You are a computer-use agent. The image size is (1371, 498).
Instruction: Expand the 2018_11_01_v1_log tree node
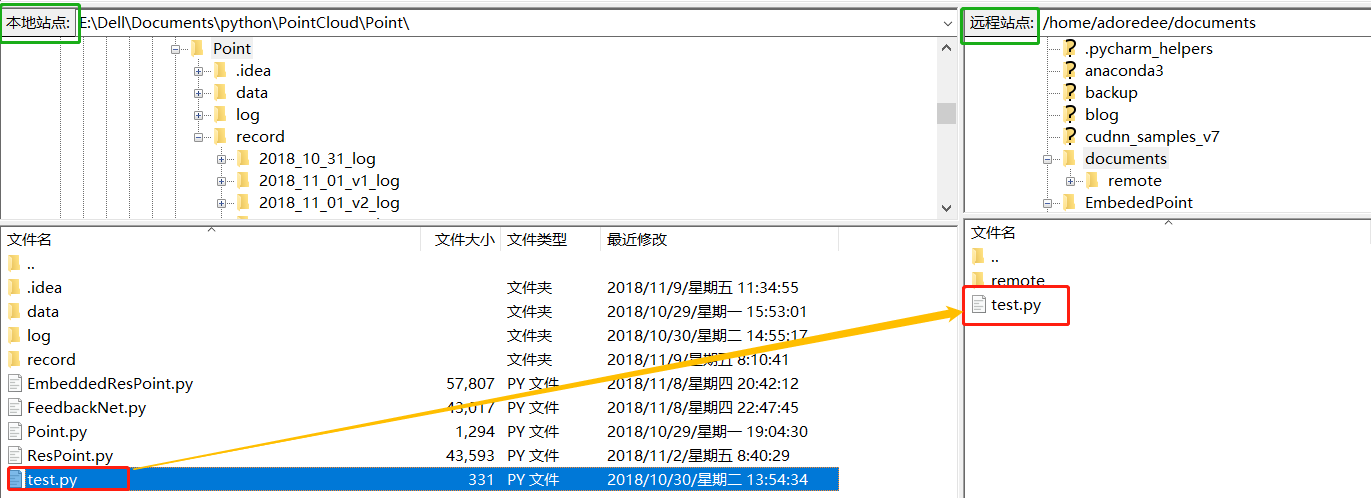click(221, 180)
